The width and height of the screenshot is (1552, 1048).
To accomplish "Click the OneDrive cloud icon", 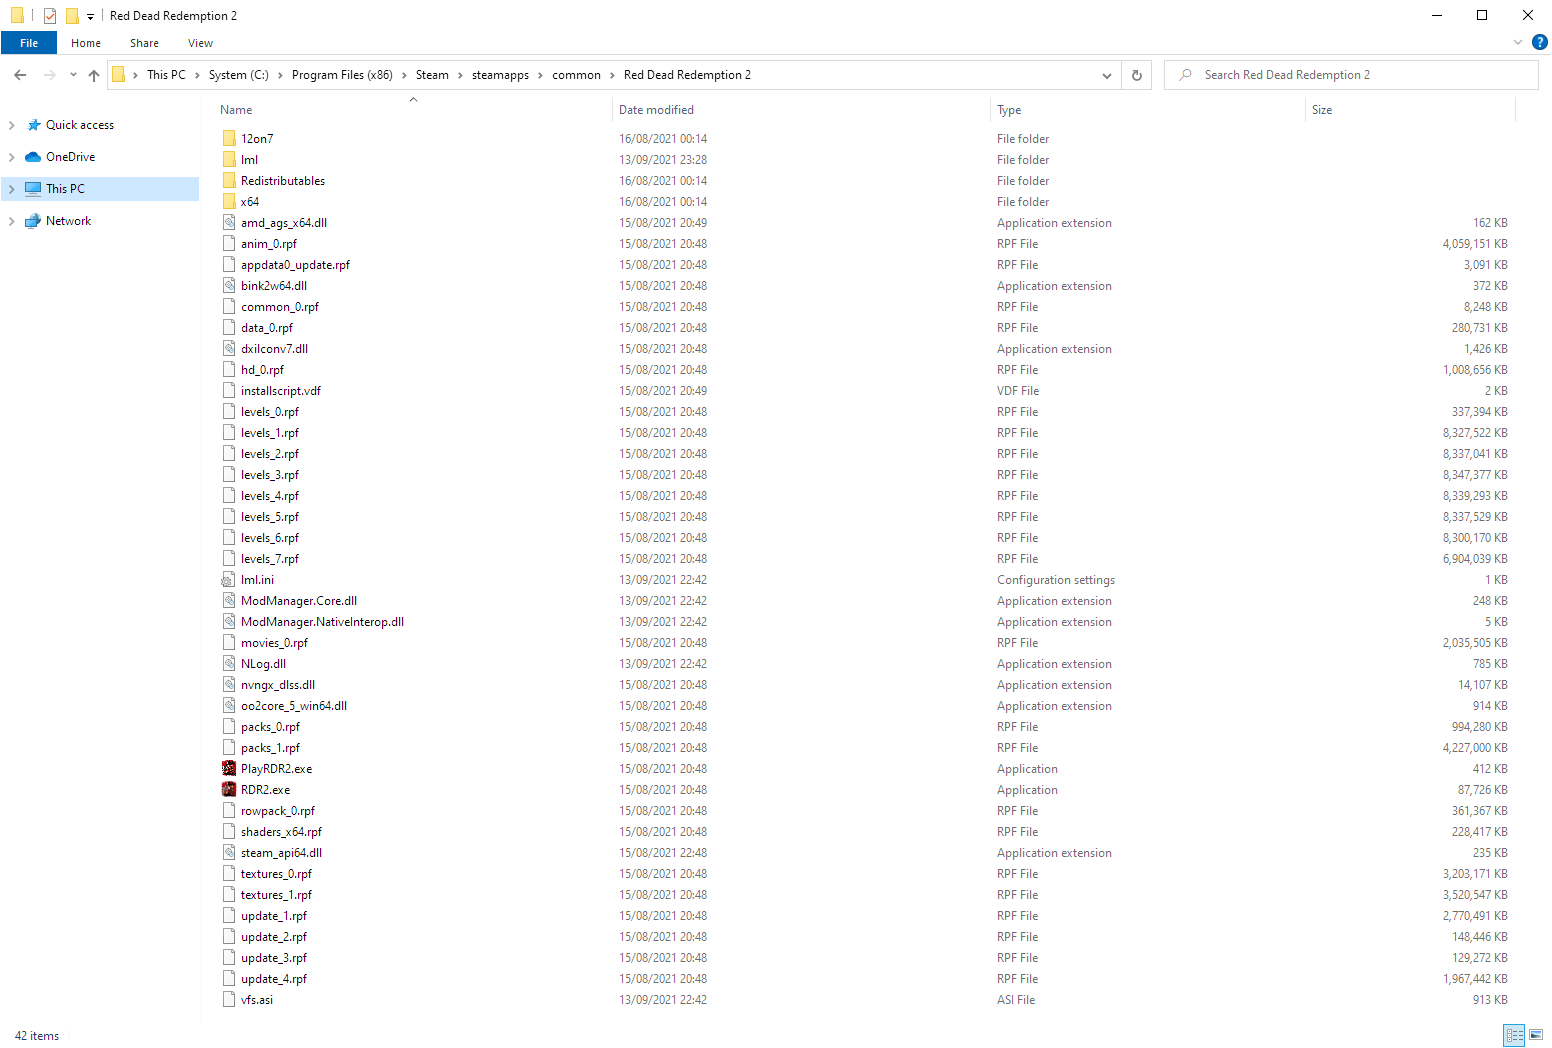I will (x=33, y=157).
